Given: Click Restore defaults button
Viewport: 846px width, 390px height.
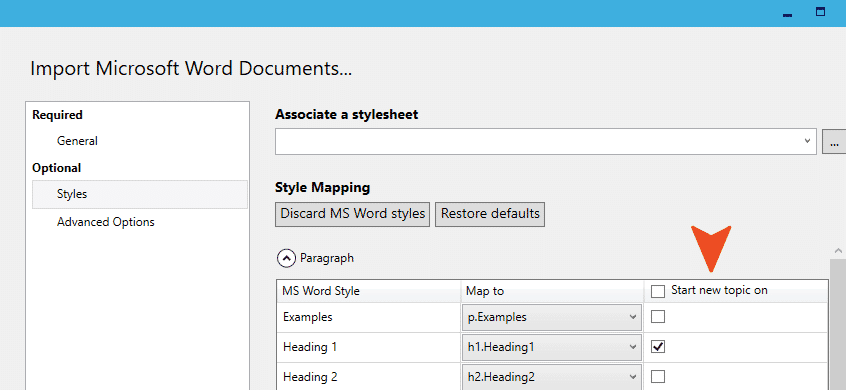Looking at the screenshot, I should [490, 214].
